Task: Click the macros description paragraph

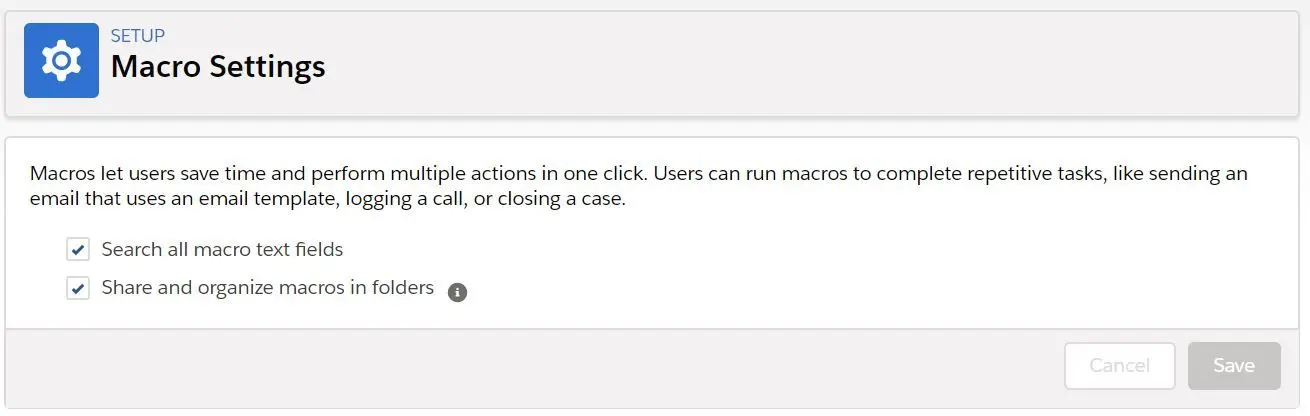Action: [x=639, y=186]
